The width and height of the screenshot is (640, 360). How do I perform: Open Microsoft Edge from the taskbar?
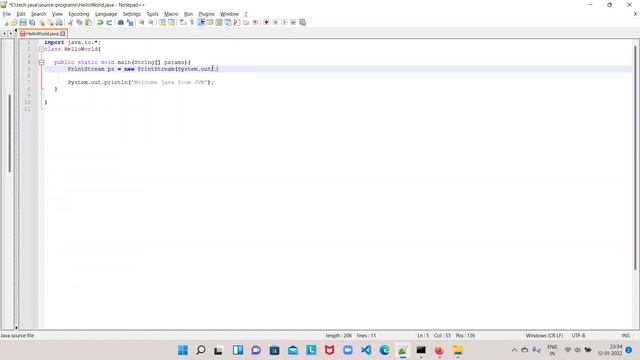(384, 350)
